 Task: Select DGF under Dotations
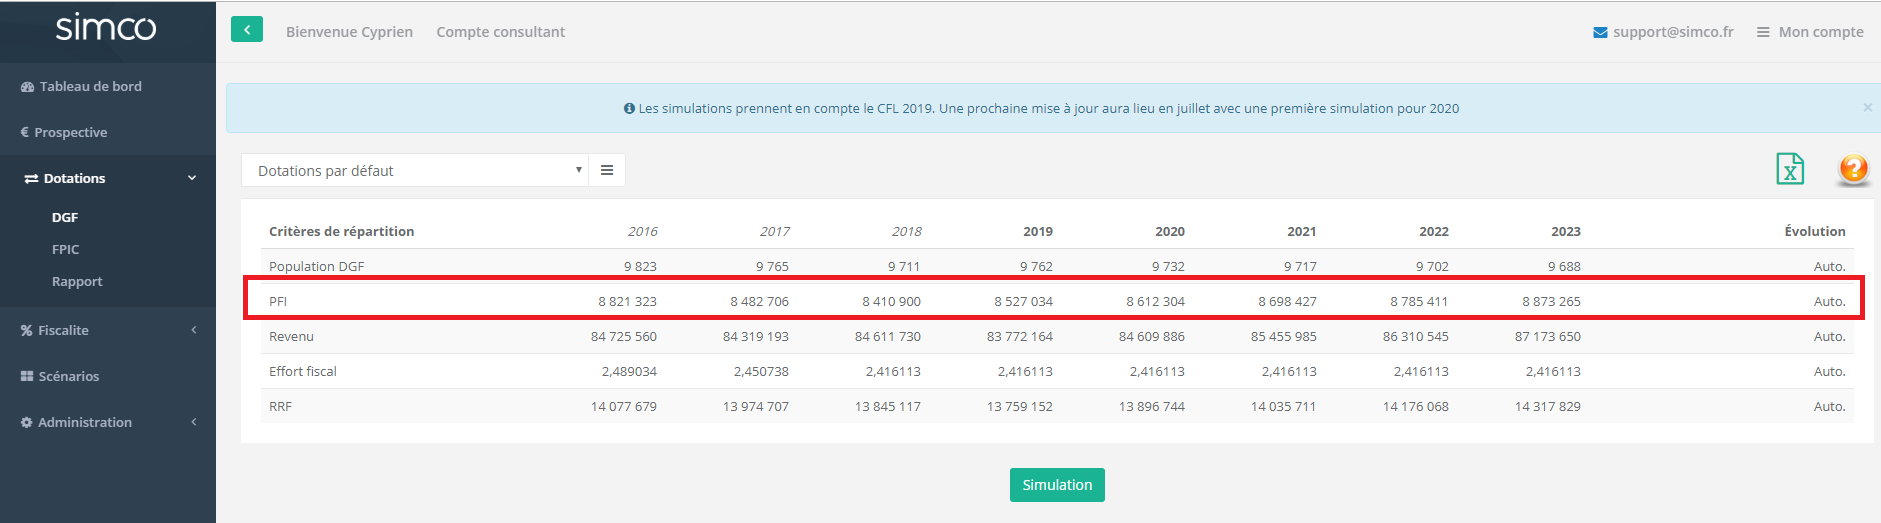(x=65, y=217)
